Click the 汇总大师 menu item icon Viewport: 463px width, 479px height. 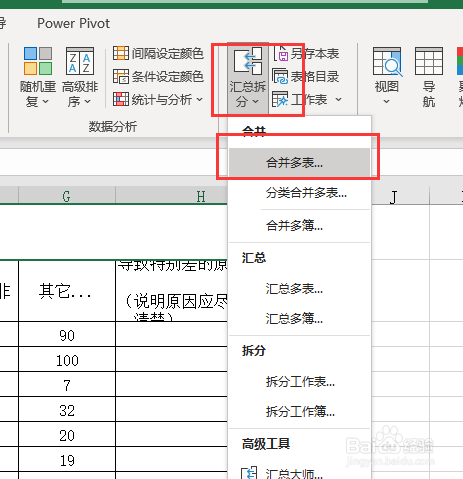point(249,473)
